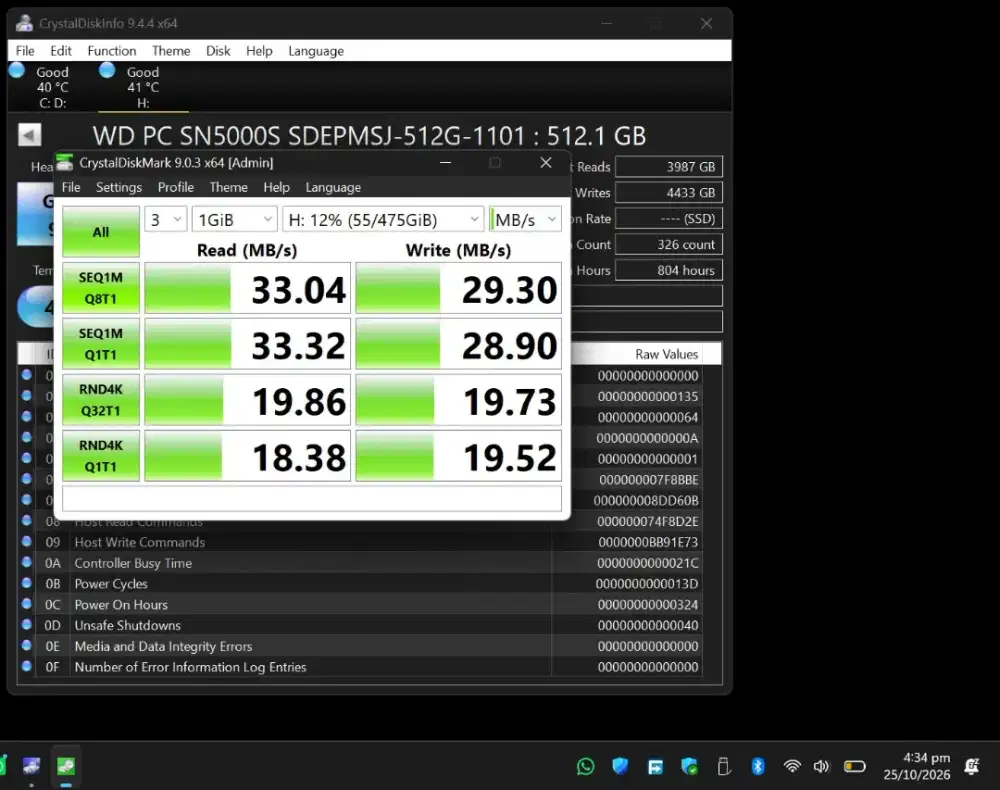Screen dimensions: 1000x790
Task: Open CrystalDiskInfo File menu
Action: [25, 50]
